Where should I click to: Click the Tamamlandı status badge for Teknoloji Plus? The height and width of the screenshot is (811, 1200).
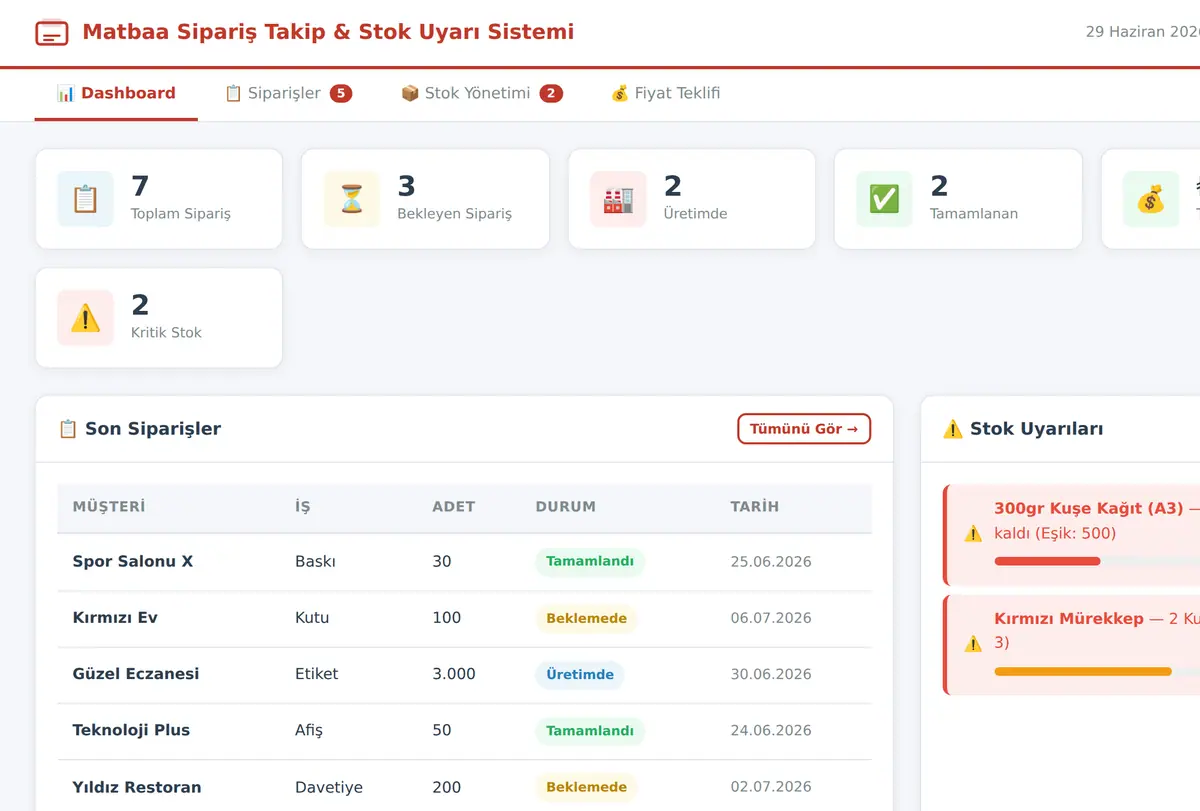pos(590,730)
